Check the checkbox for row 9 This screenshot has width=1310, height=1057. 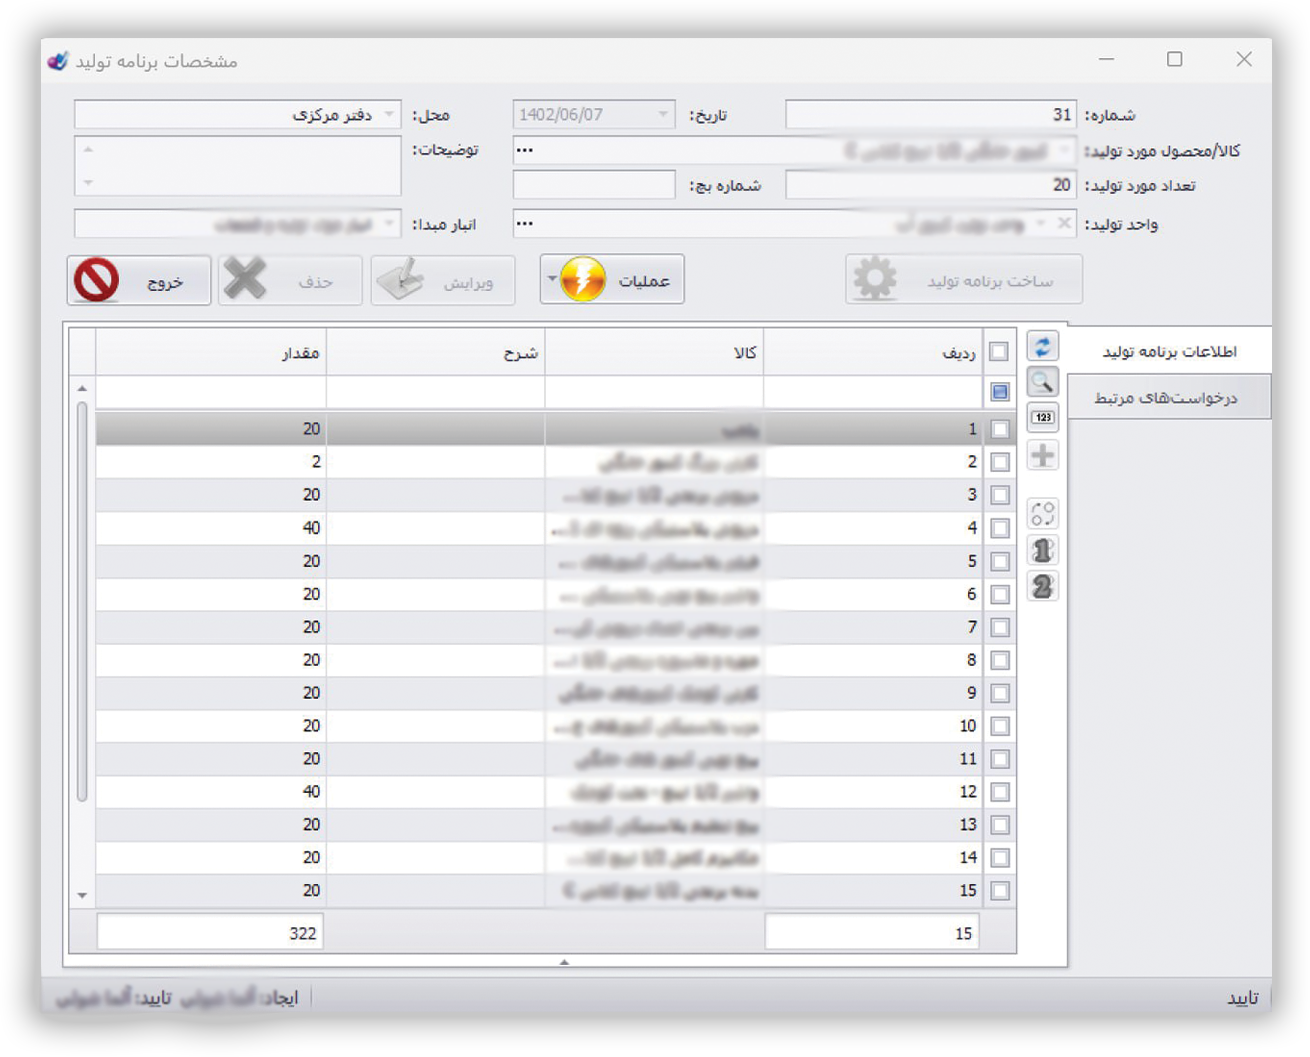(x=999, y=693)
